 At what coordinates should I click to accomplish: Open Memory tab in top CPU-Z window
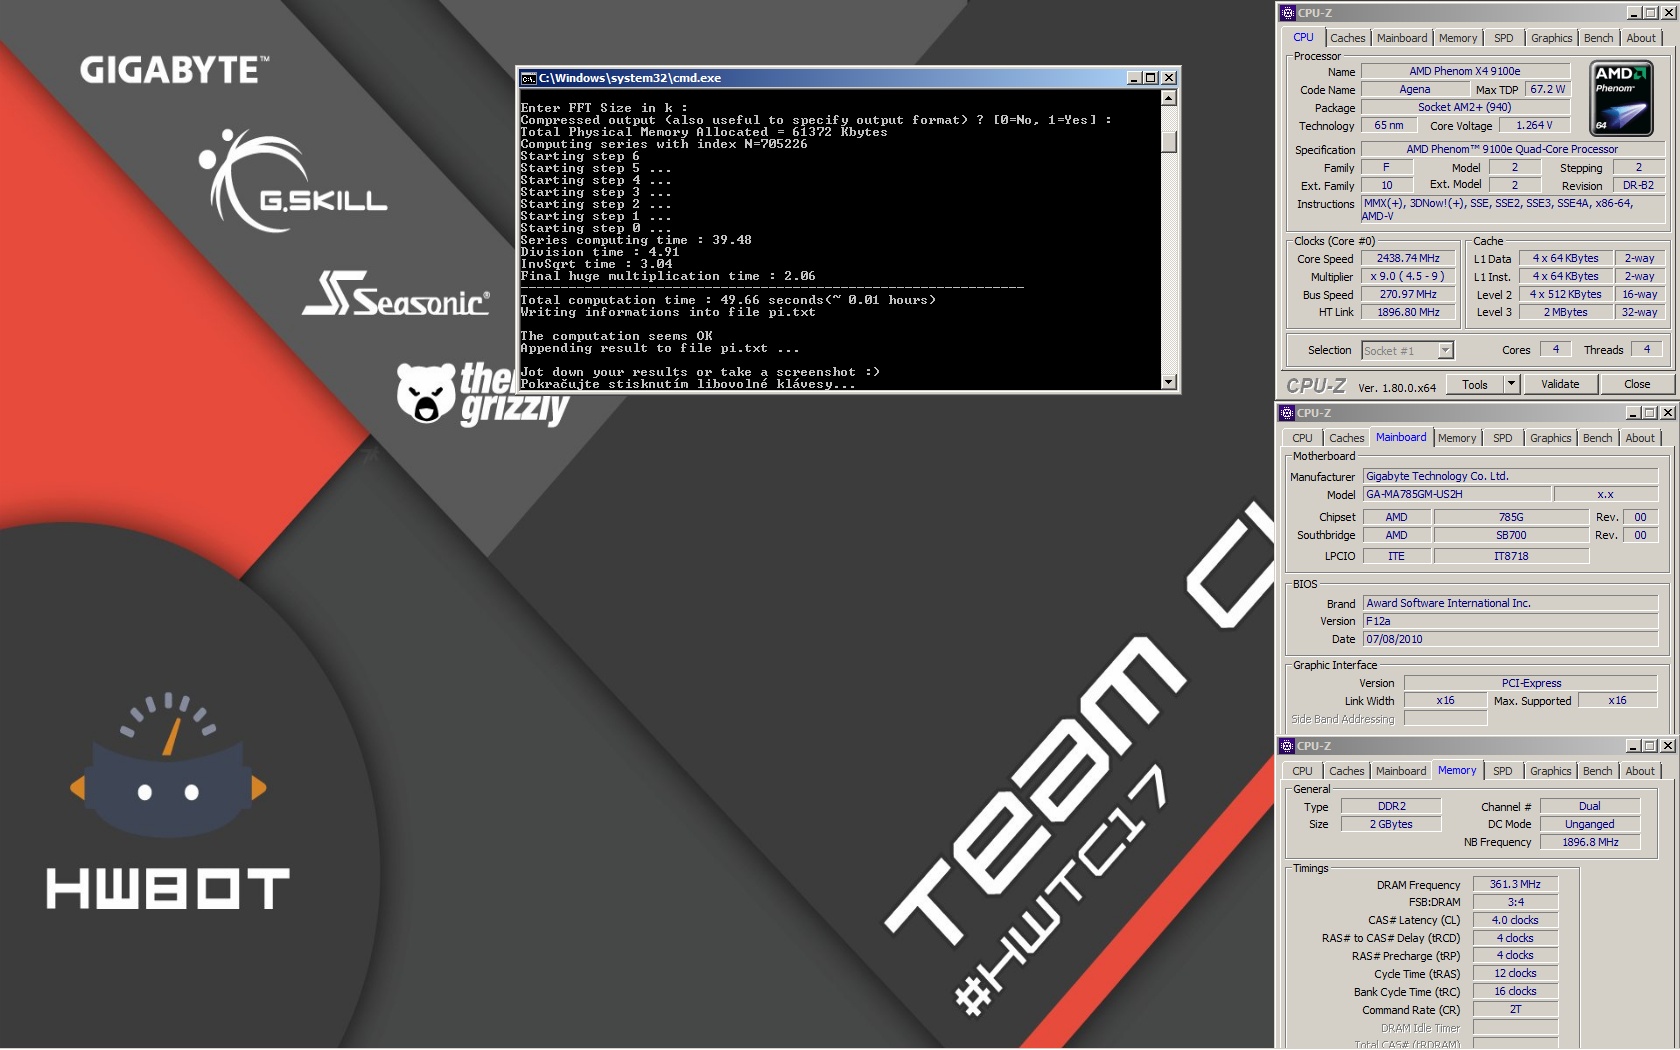point(1458,38)
